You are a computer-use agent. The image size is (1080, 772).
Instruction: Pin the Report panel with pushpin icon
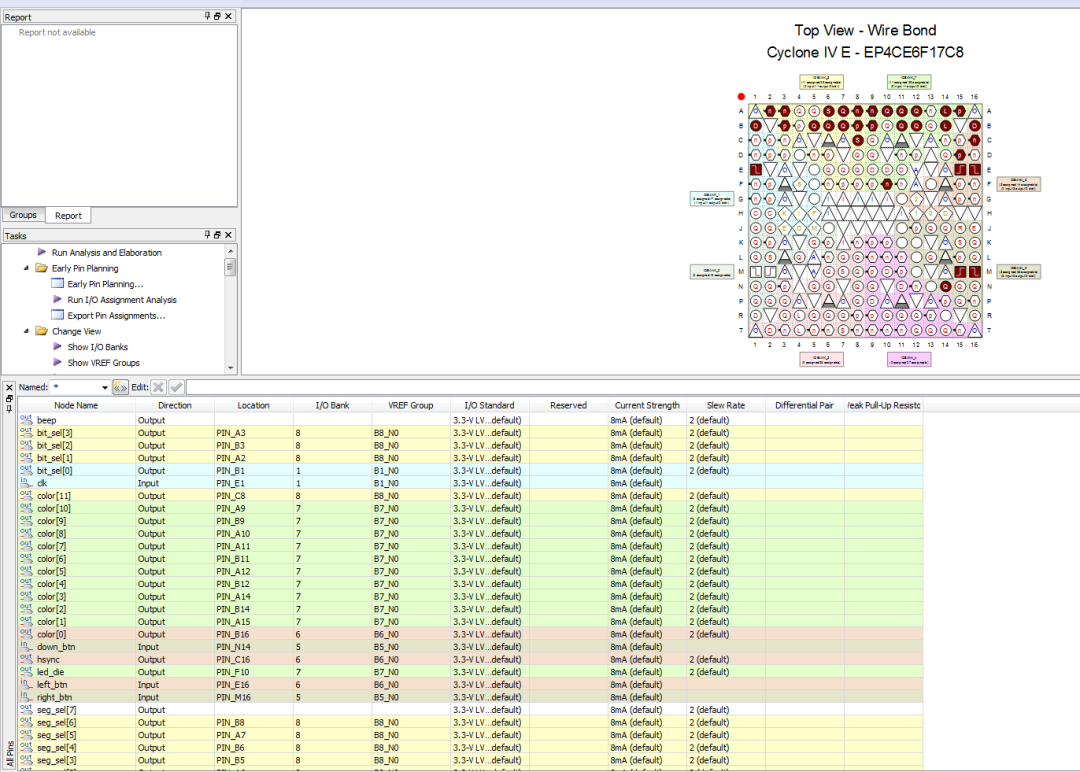pyautogui.click(x=208, y=17)
